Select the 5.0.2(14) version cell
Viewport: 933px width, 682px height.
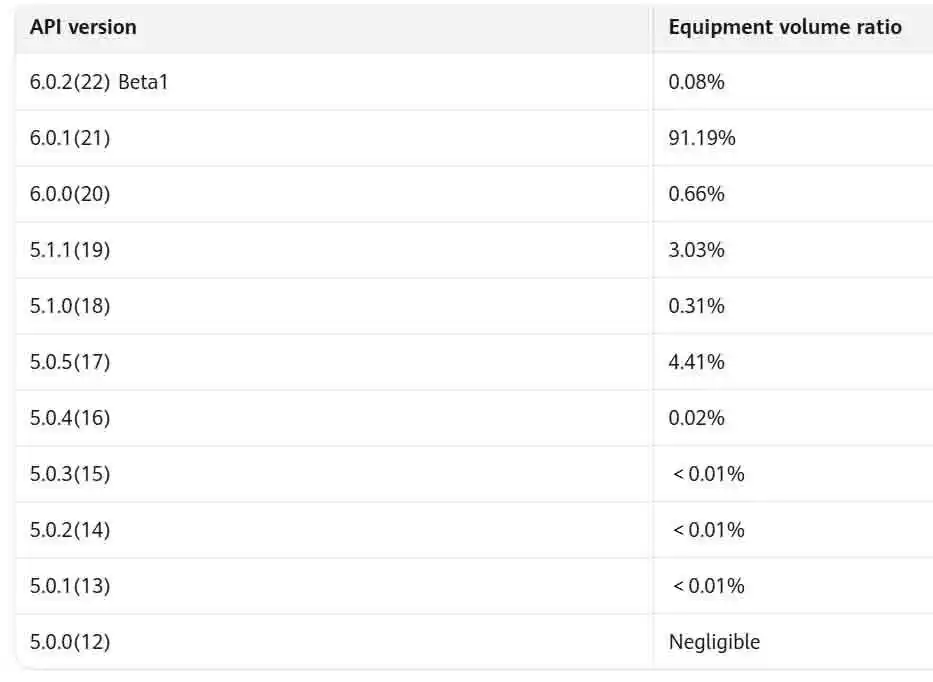pyautogui.click(x=70, y=530)
